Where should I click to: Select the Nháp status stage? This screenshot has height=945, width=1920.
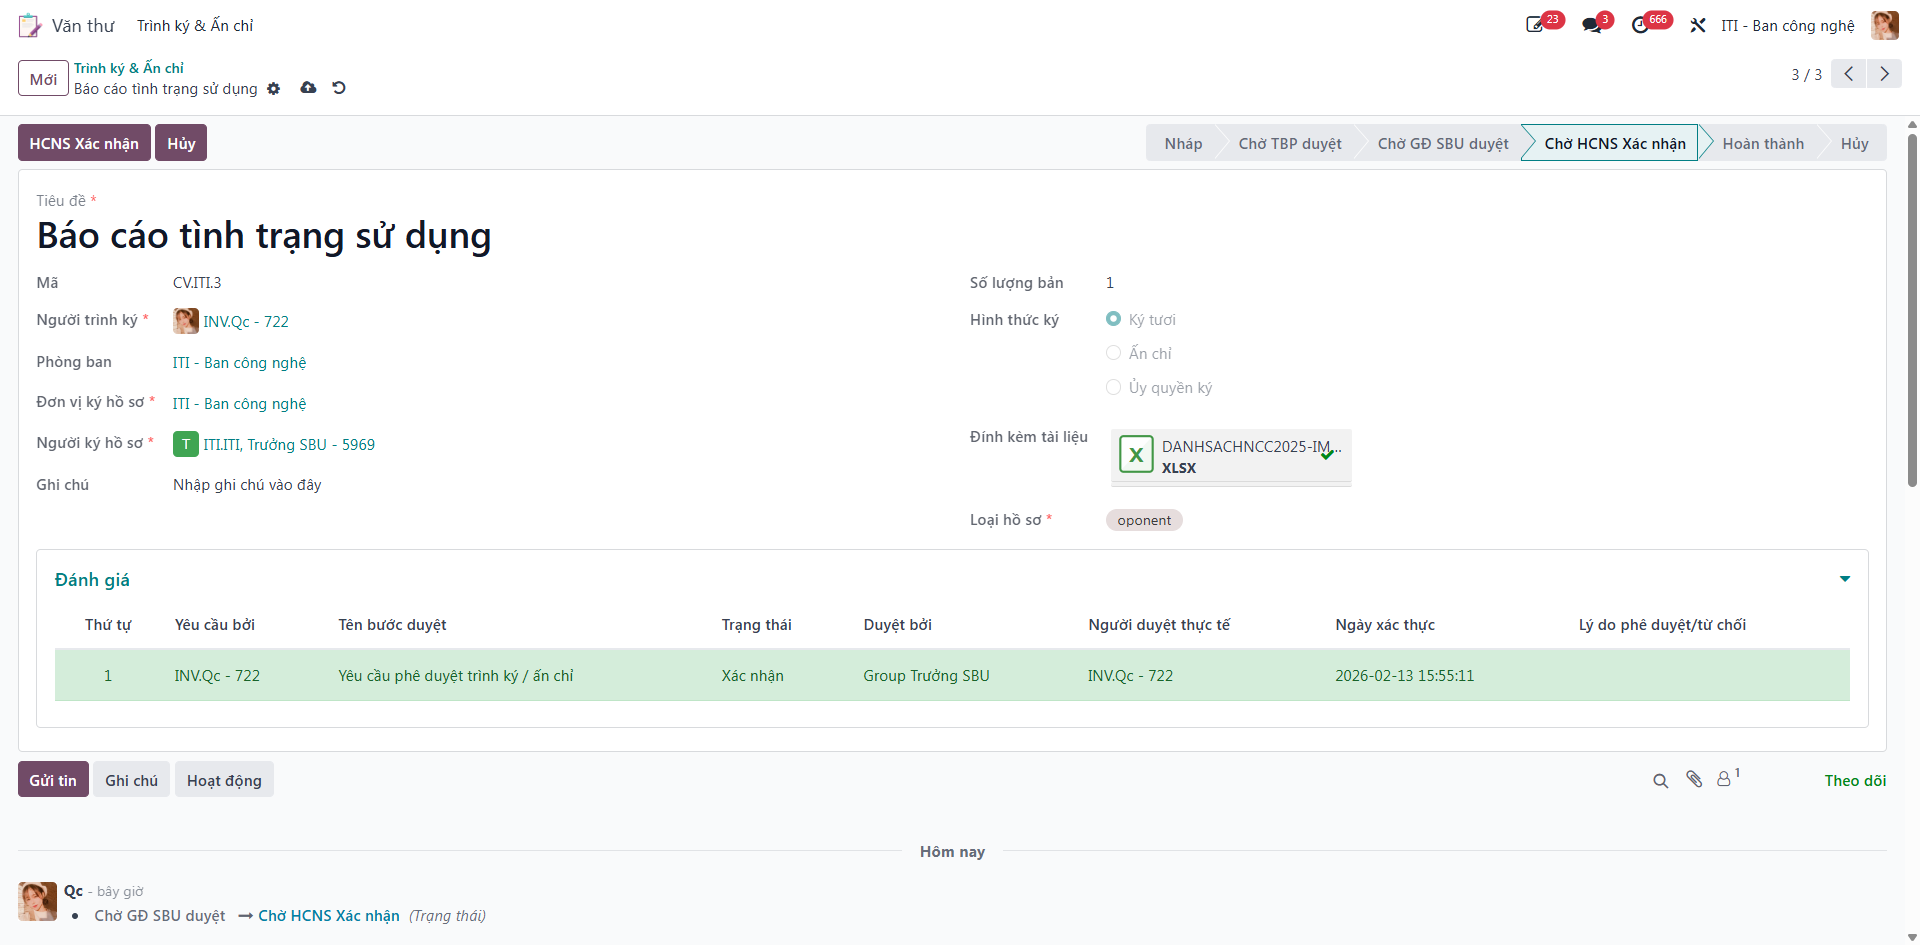1183,144
